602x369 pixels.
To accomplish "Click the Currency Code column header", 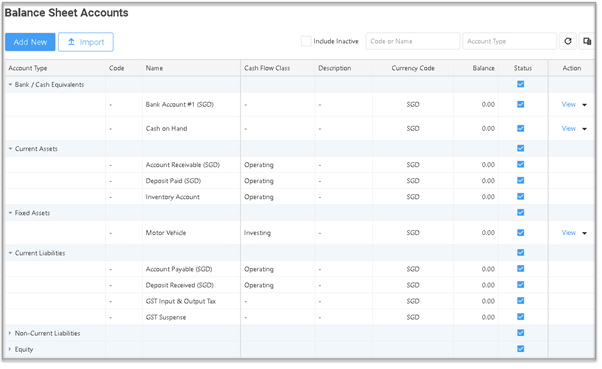I will [x=413, y=68].
